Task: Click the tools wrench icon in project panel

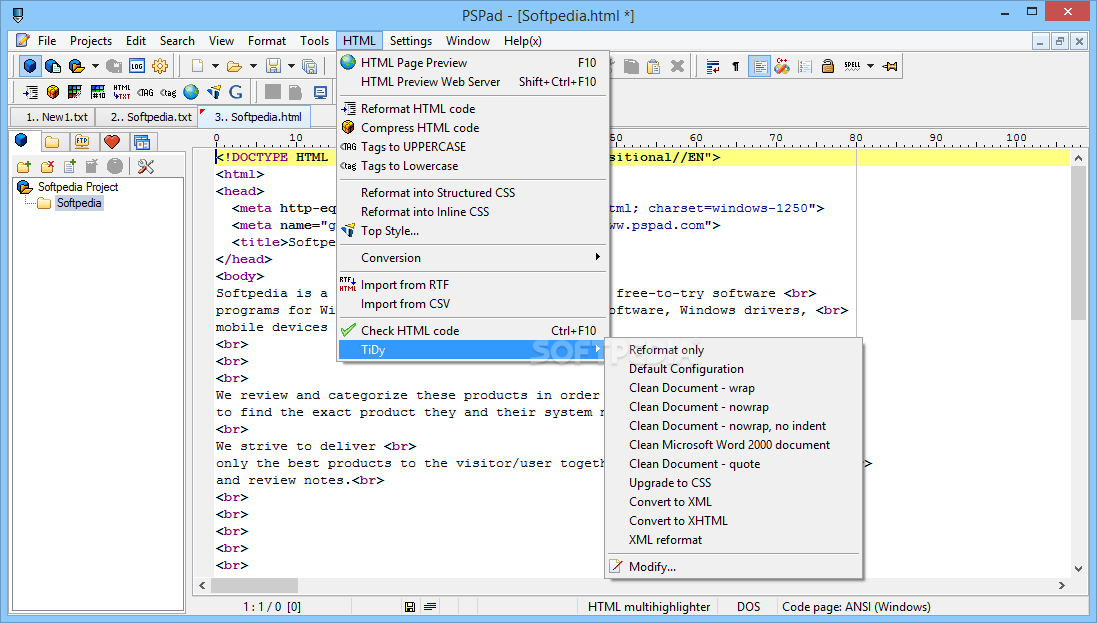Action: pos(146,166)
